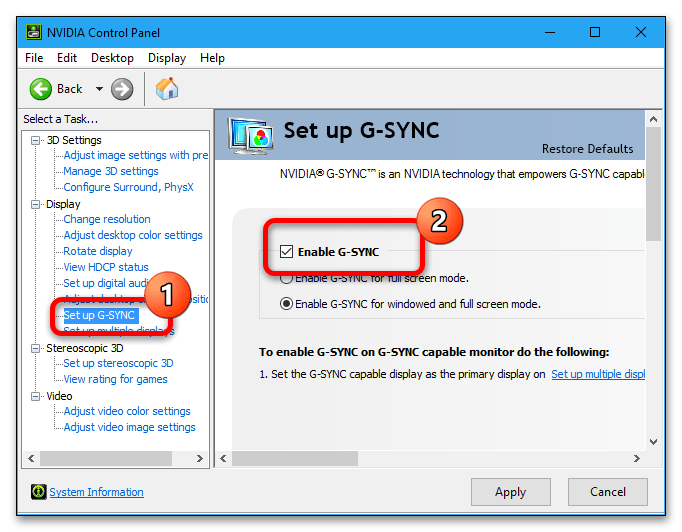Uncheck the Enable G-SYNC checkbox
Screen dimensions: 682x532
coord(286,251)
